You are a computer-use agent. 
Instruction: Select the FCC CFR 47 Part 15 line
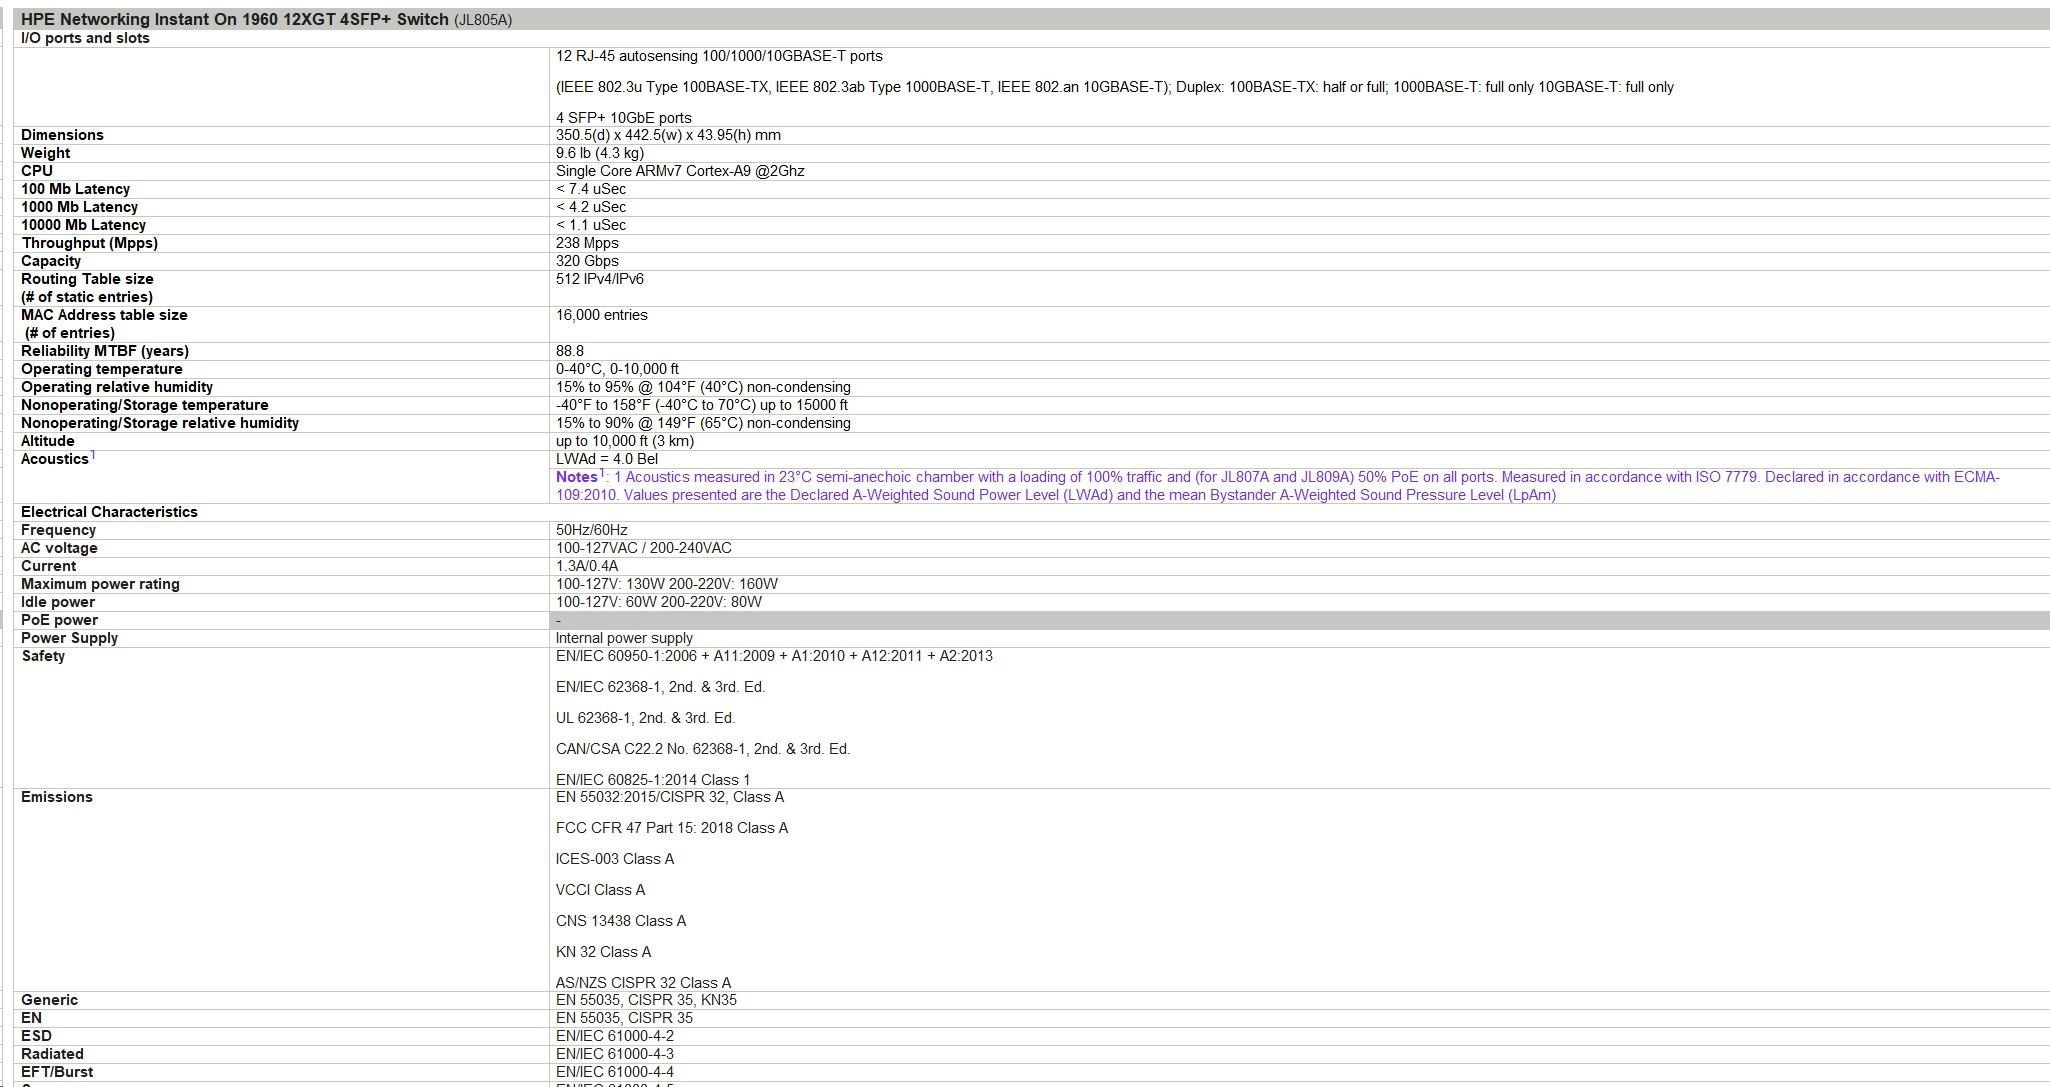pos(671,828)
